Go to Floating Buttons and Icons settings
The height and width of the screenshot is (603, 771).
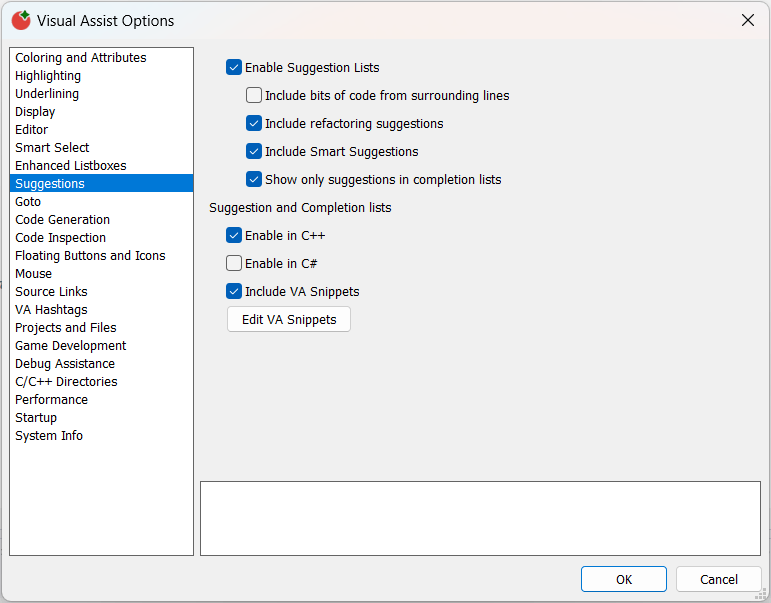pyautogui.click(x=90, y=256)
